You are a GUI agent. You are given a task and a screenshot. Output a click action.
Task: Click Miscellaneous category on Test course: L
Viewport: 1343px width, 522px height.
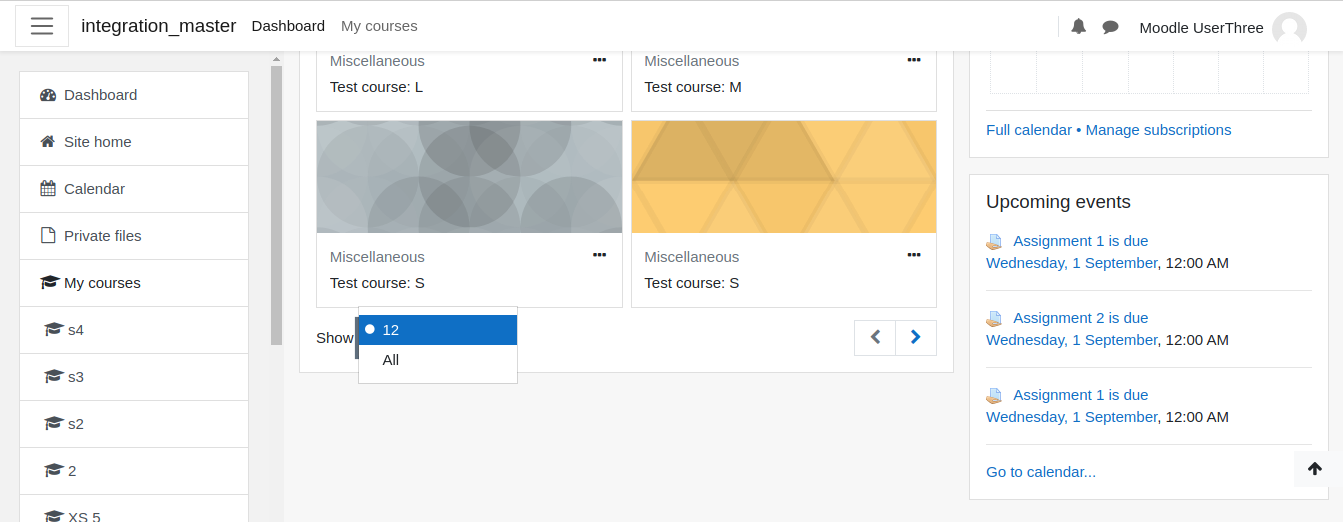coord(377,61)
